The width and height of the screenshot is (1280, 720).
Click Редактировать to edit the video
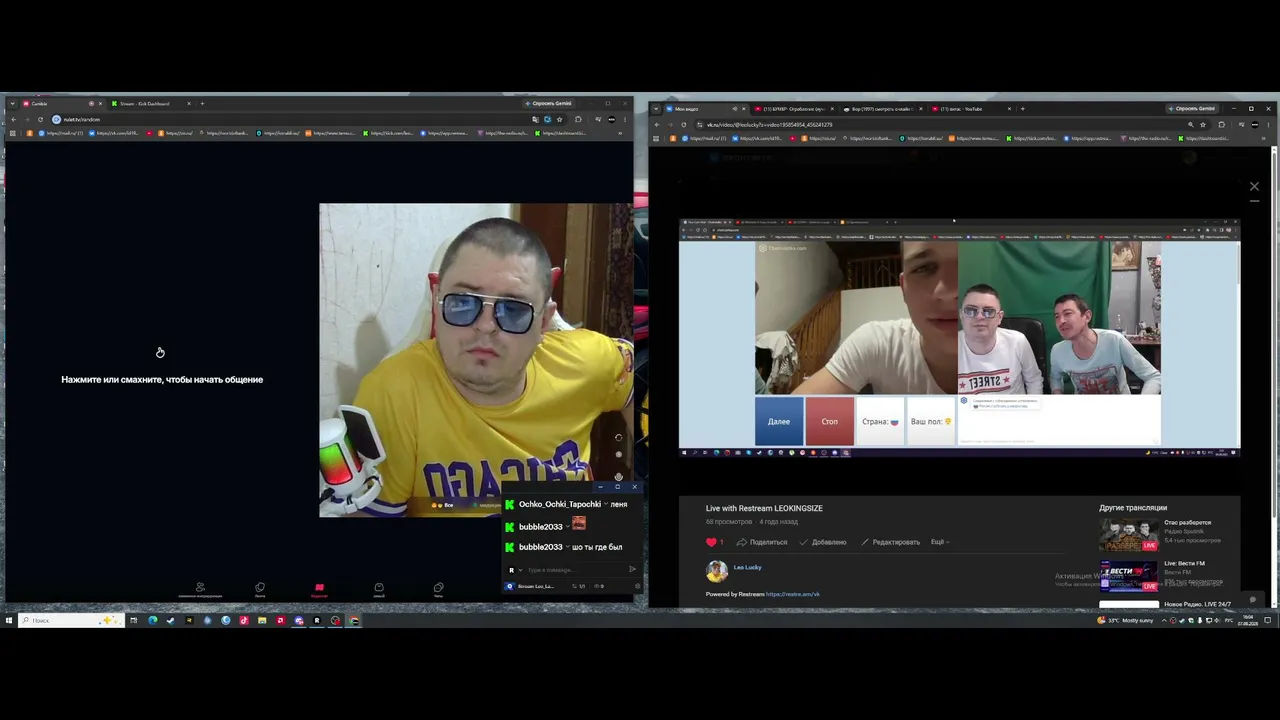point(890,542)
